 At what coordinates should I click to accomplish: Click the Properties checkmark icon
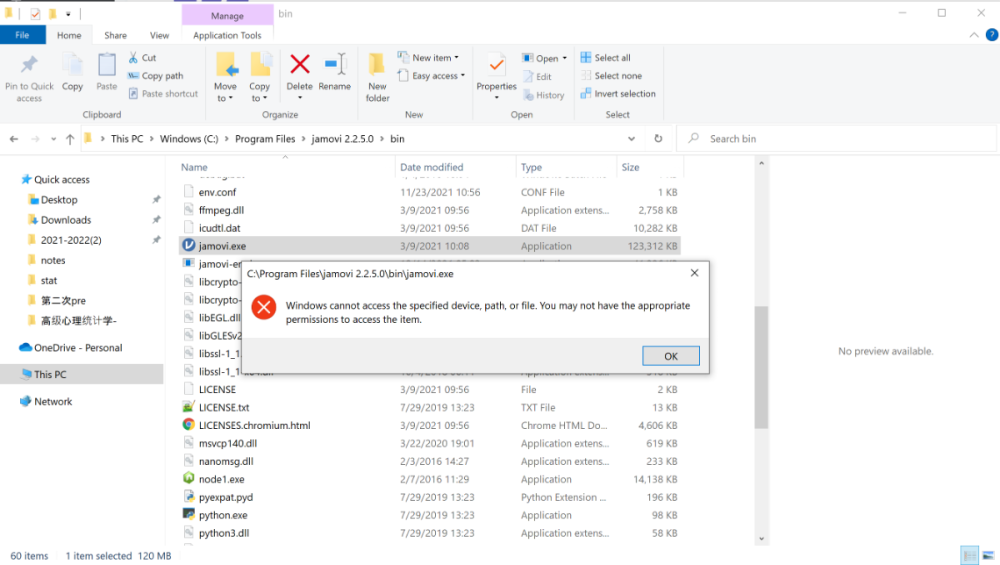click(496, 65)
